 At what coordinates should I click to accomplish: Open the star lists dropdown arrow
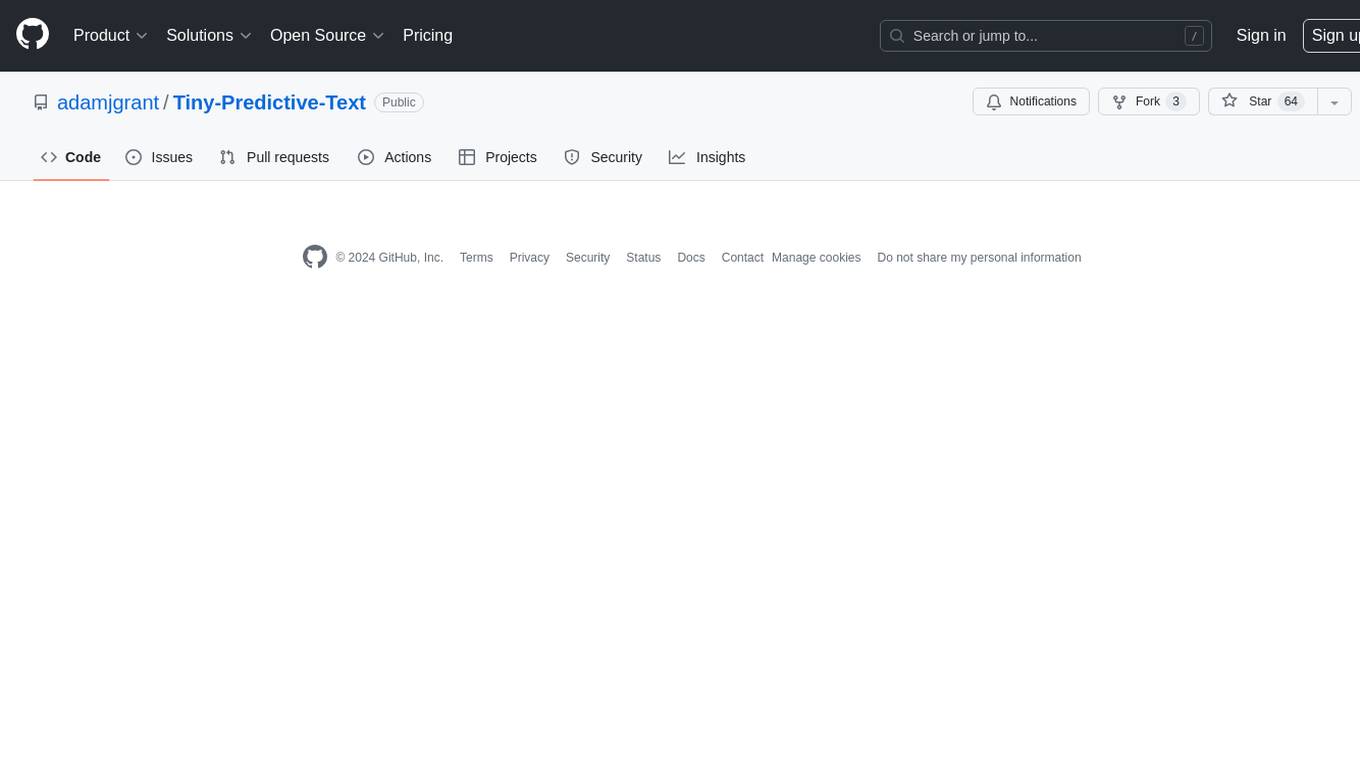coord(1334,102)
